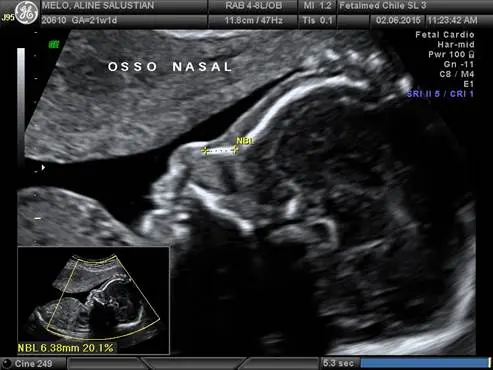This screenshot has width=493, height=370.
Task: Click the Fetal Cardio preset label
Action: coord(445,35)
